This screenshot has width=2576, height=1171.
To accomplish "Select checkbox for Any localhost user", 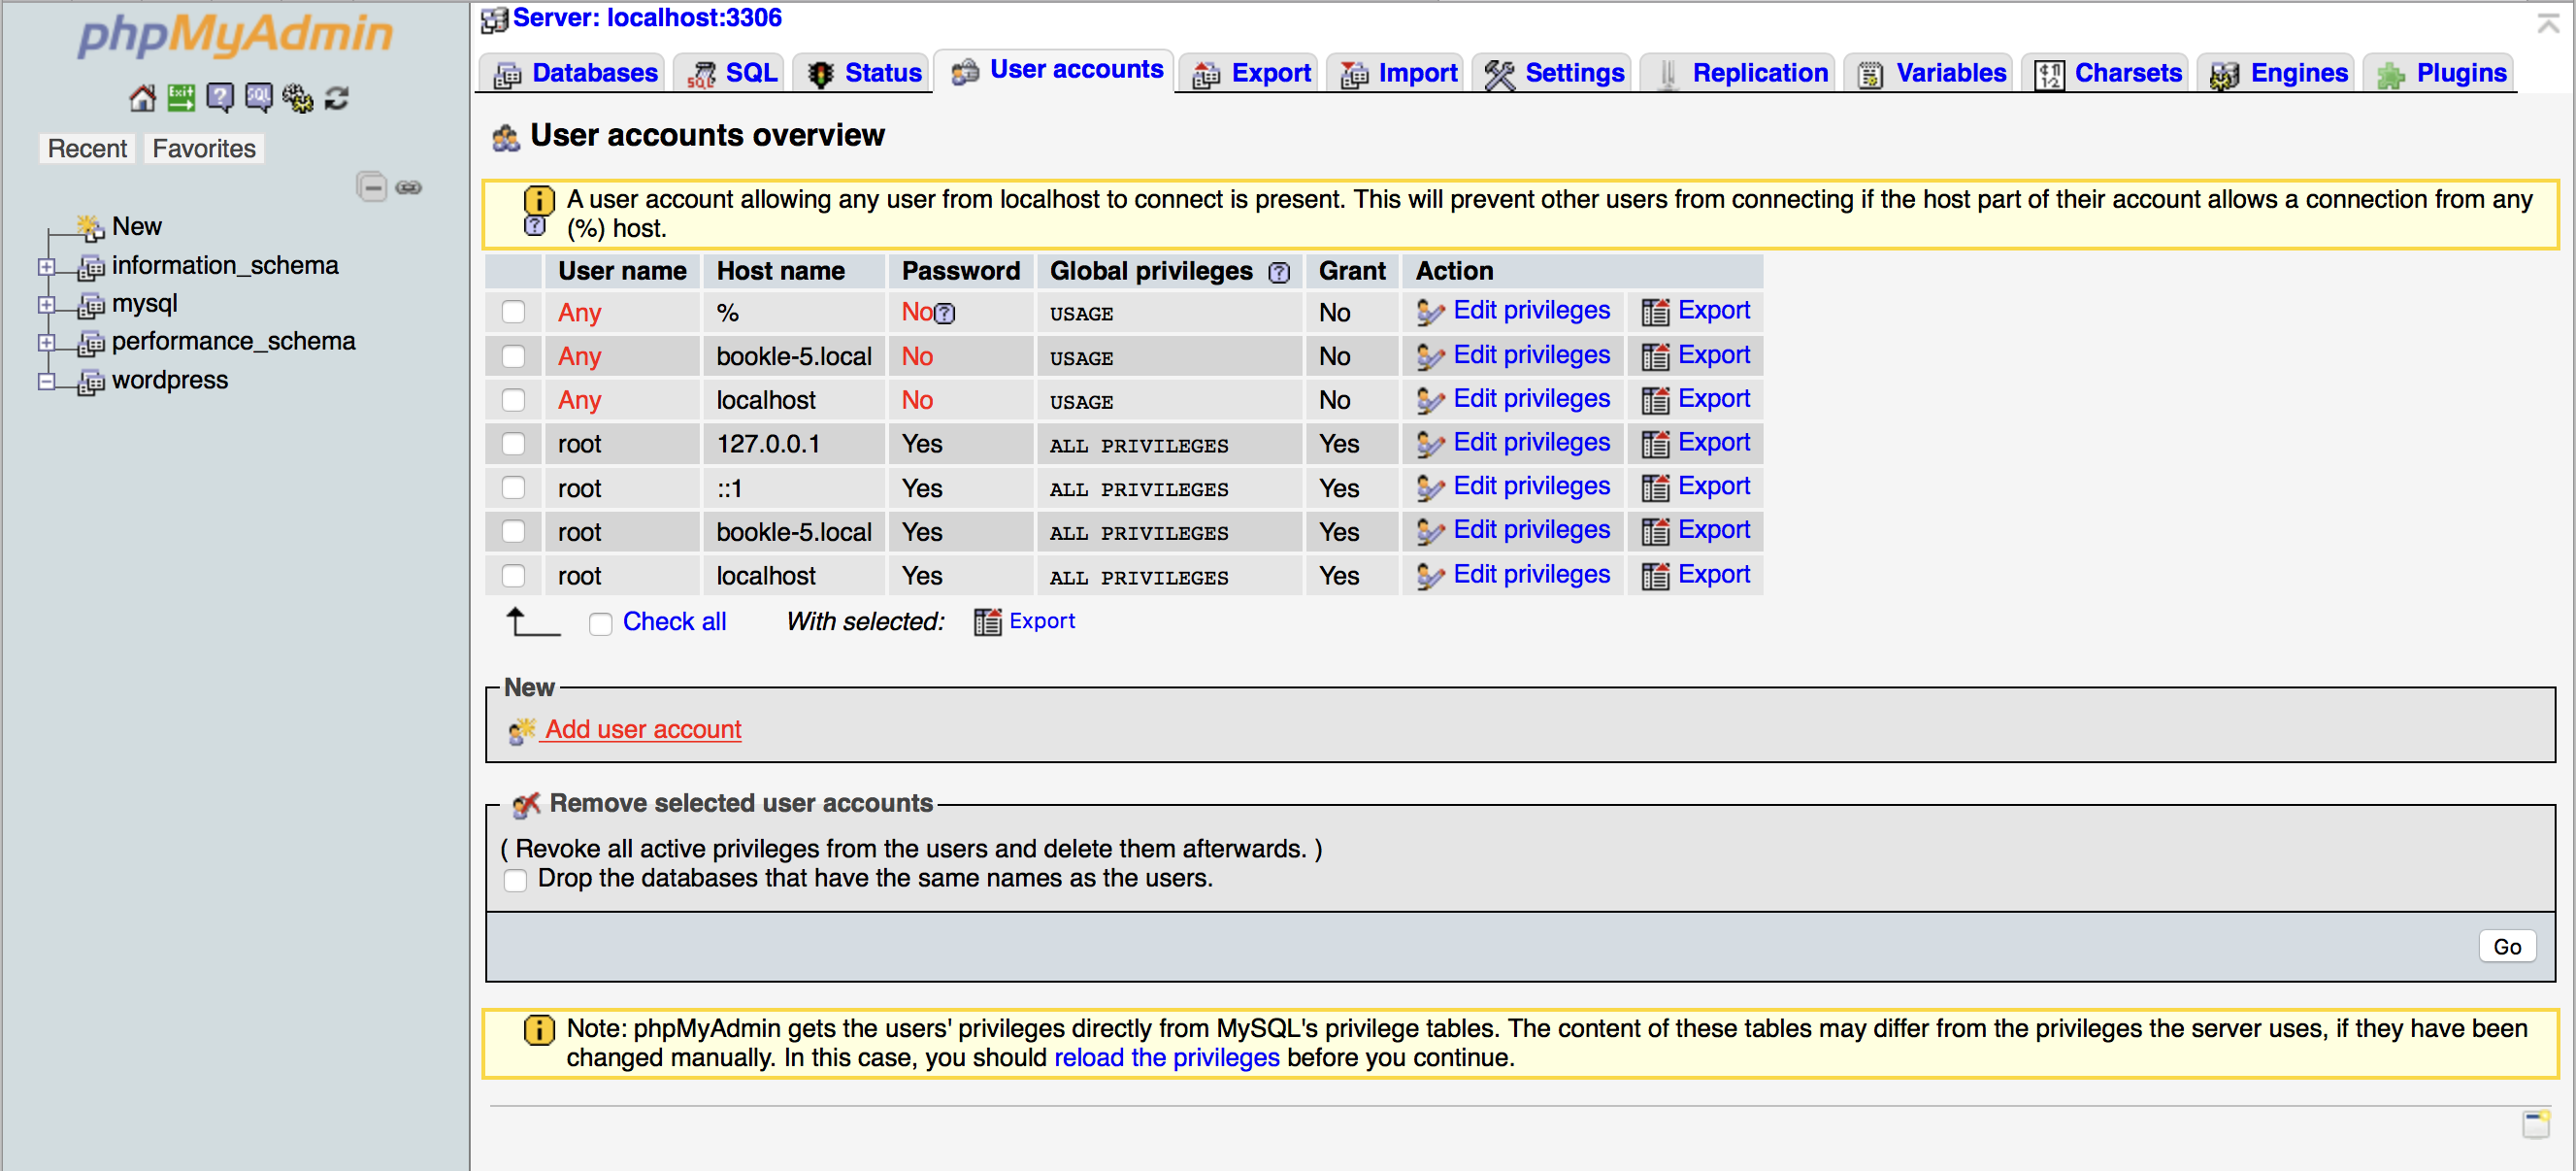I will (x=513, y=401).
